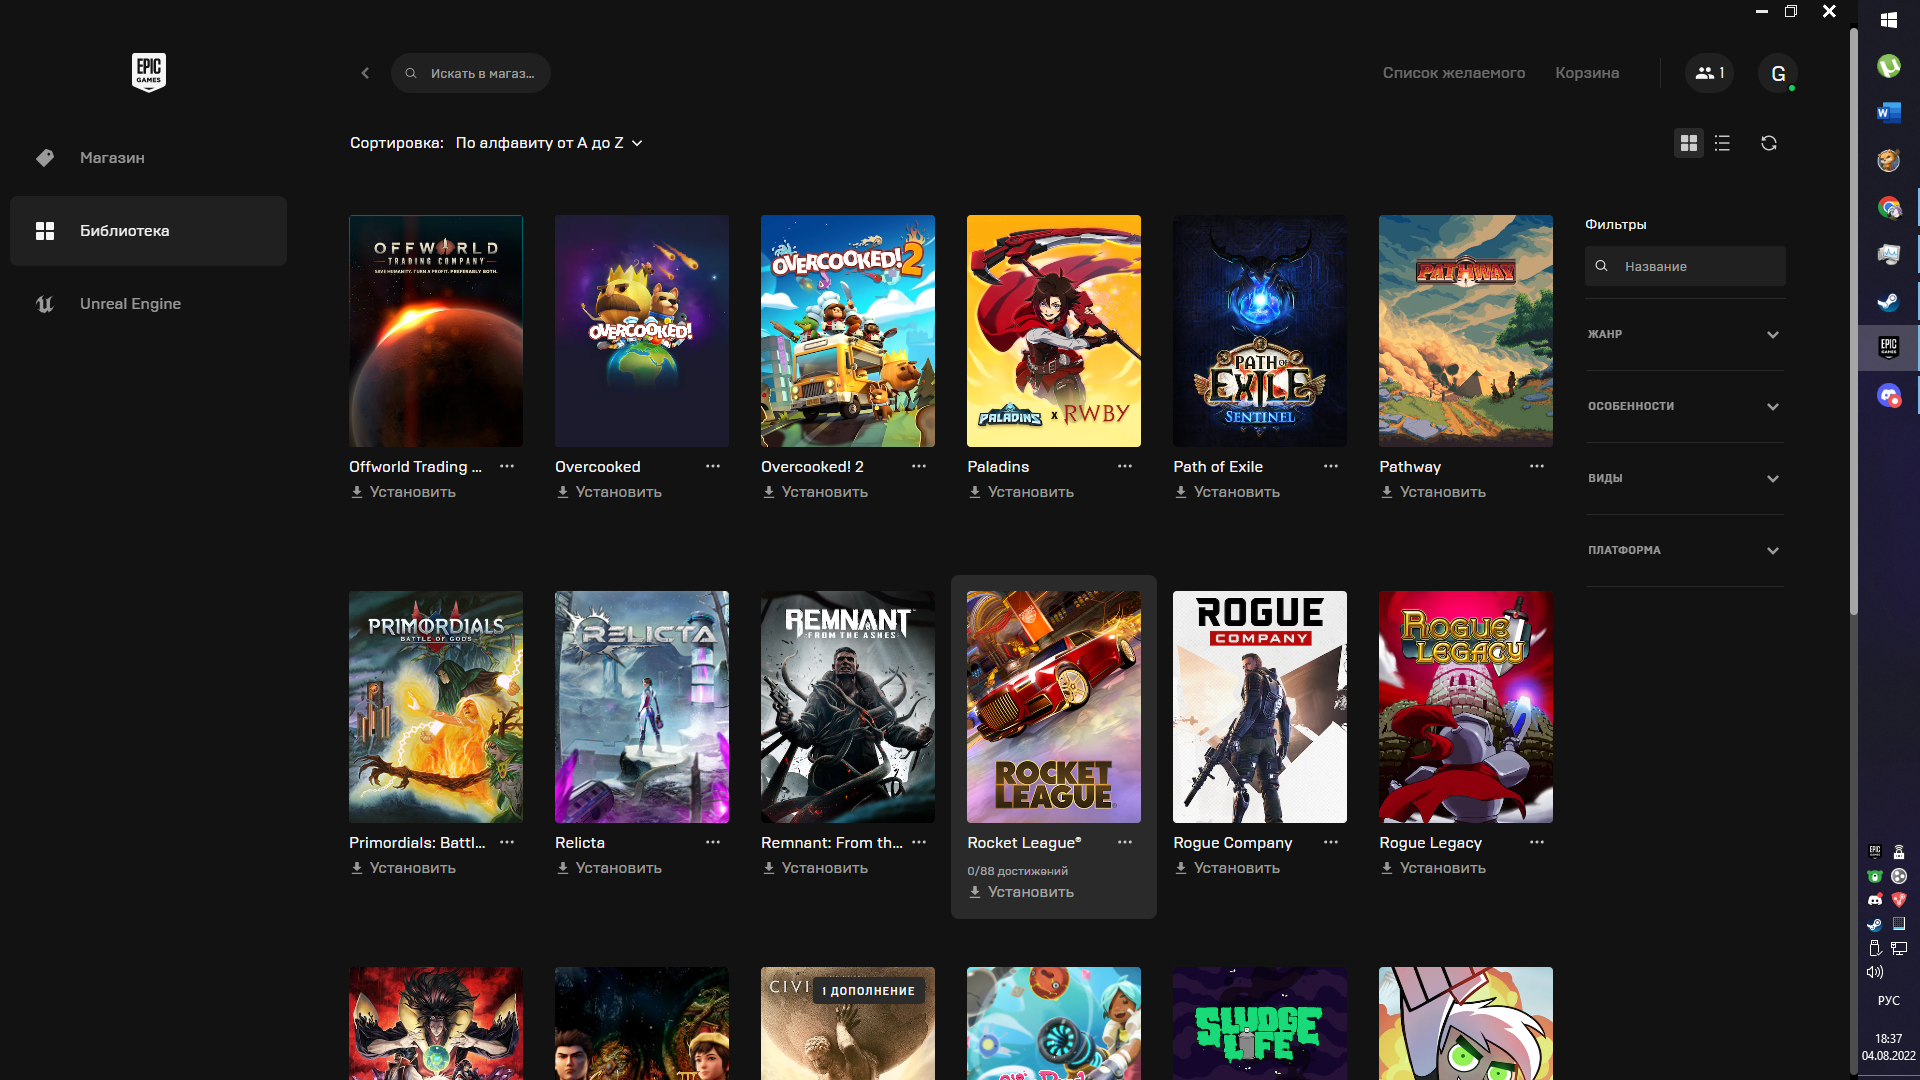Focus the store search field

click(471, 73)
